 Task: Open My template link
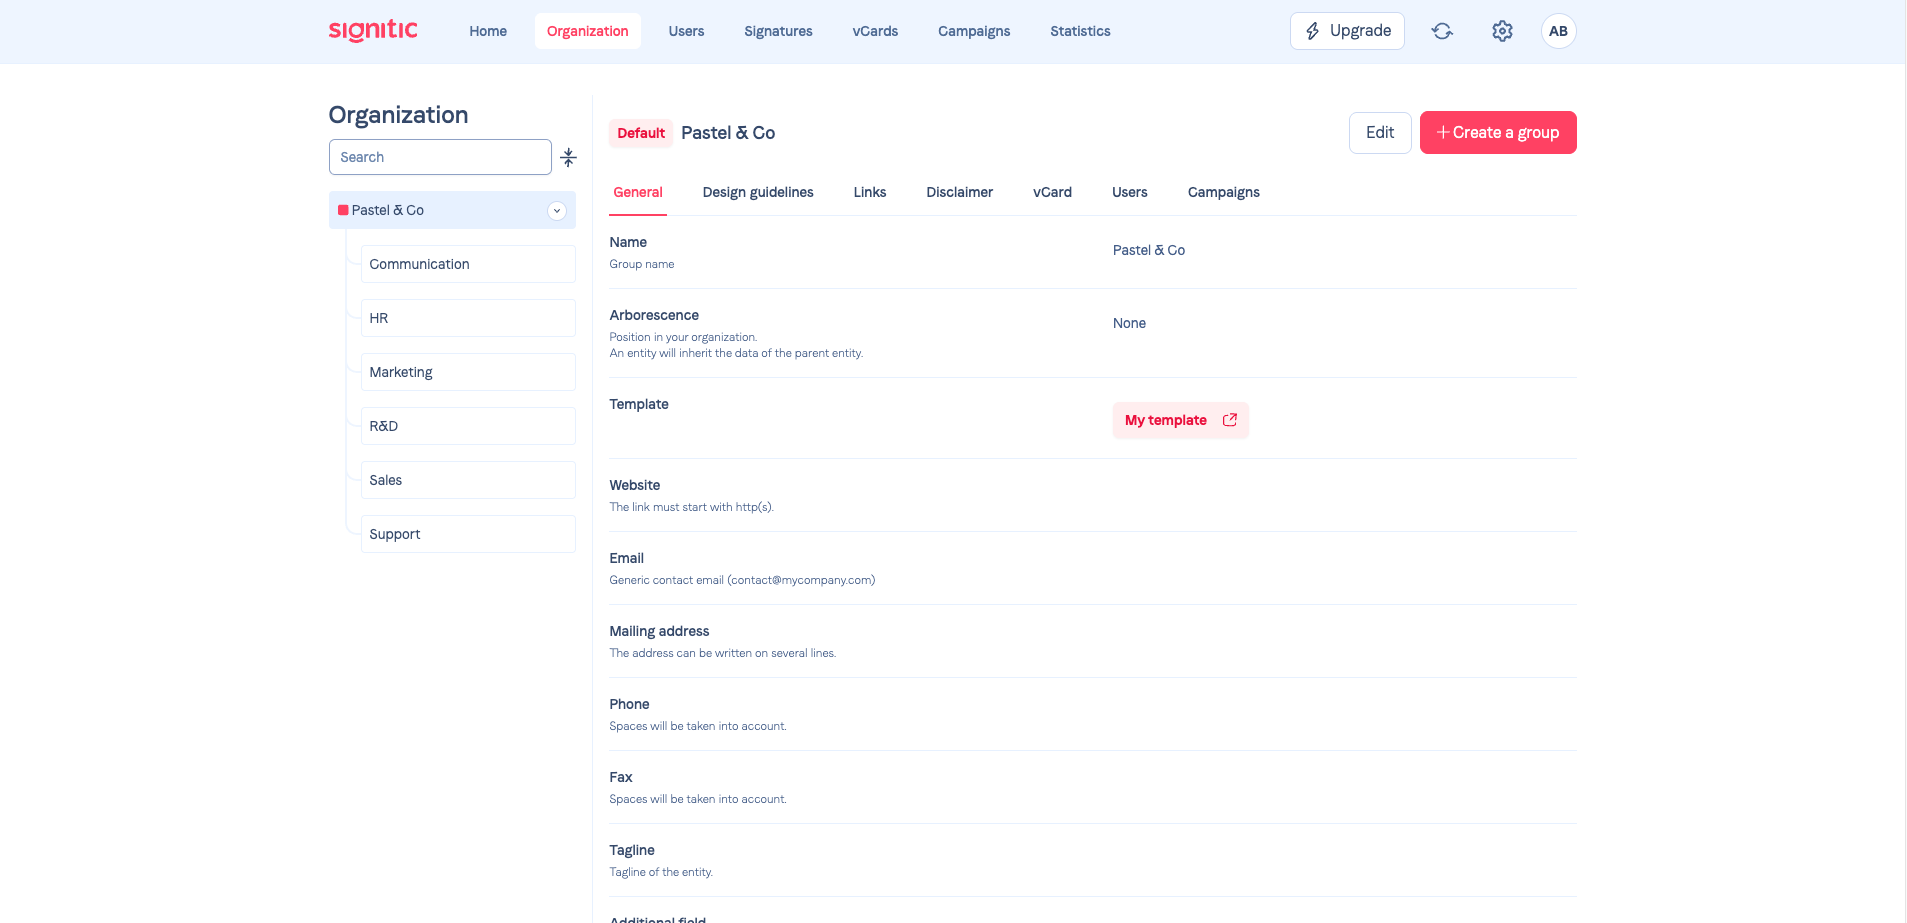[x=1164, y=420]
